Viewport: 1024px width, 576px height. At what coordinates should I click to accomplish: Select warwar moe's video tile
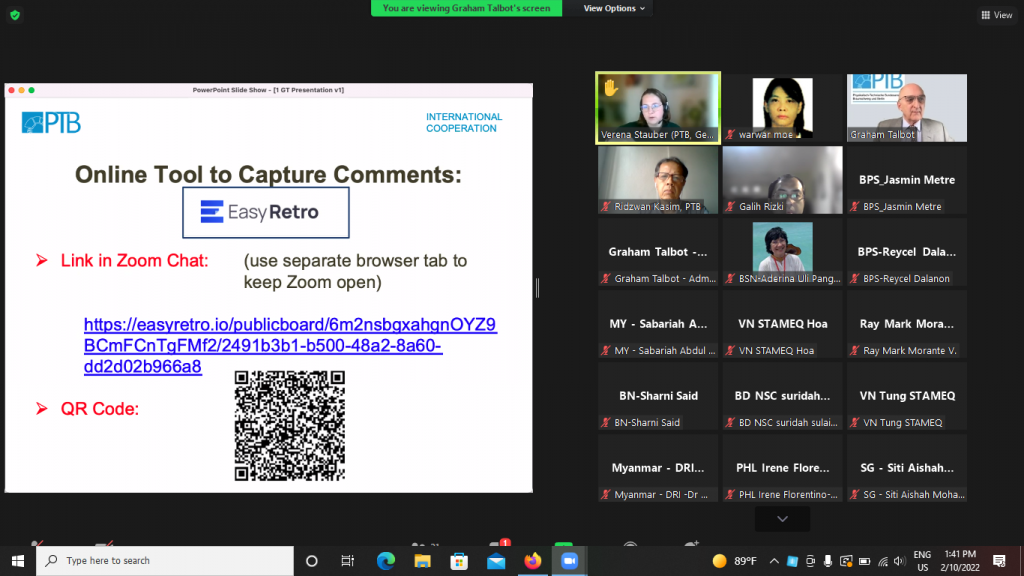point(782,108)
